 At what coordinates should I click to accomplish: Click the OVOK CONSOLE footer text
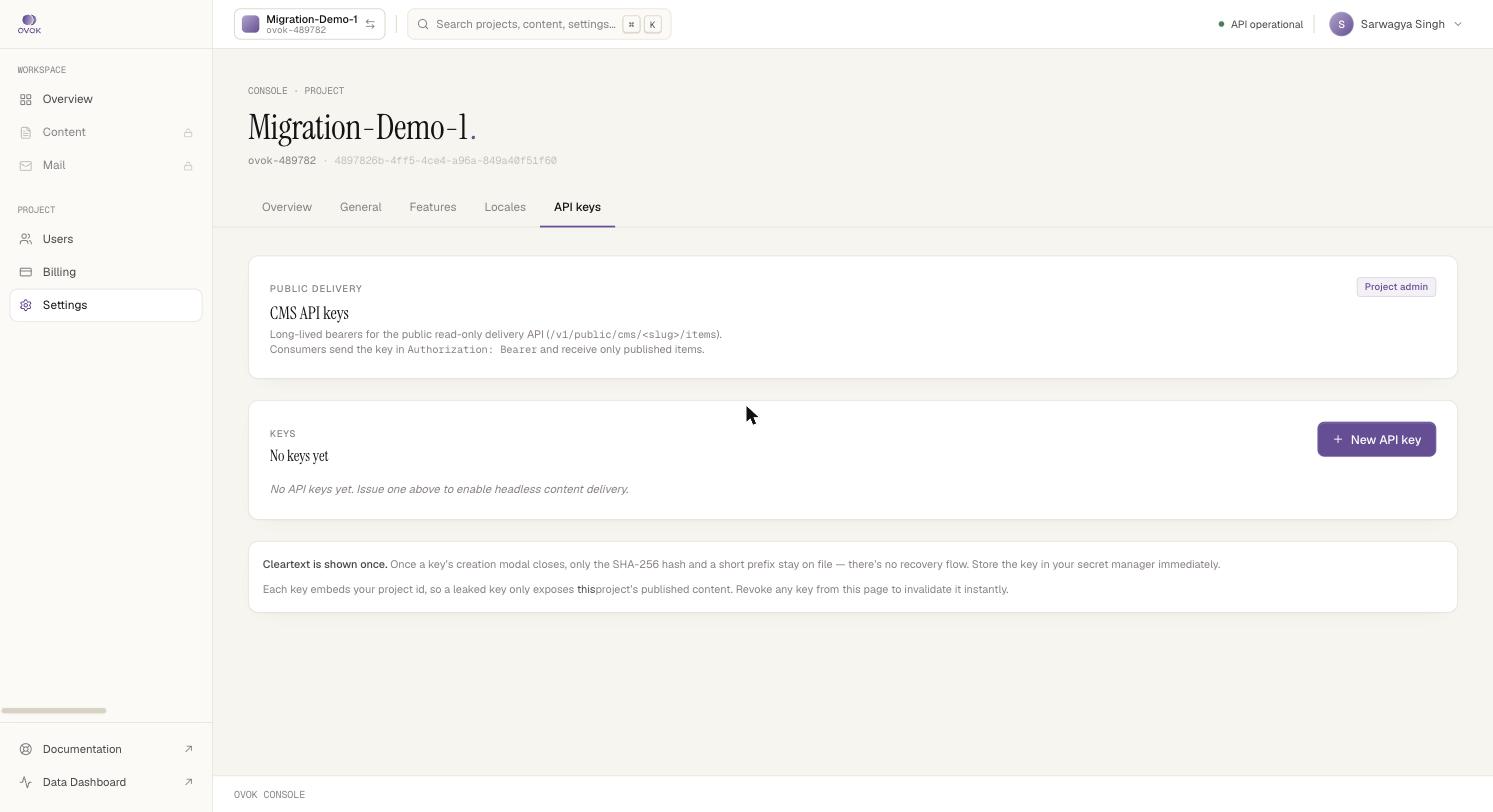(x=270, y=795)
